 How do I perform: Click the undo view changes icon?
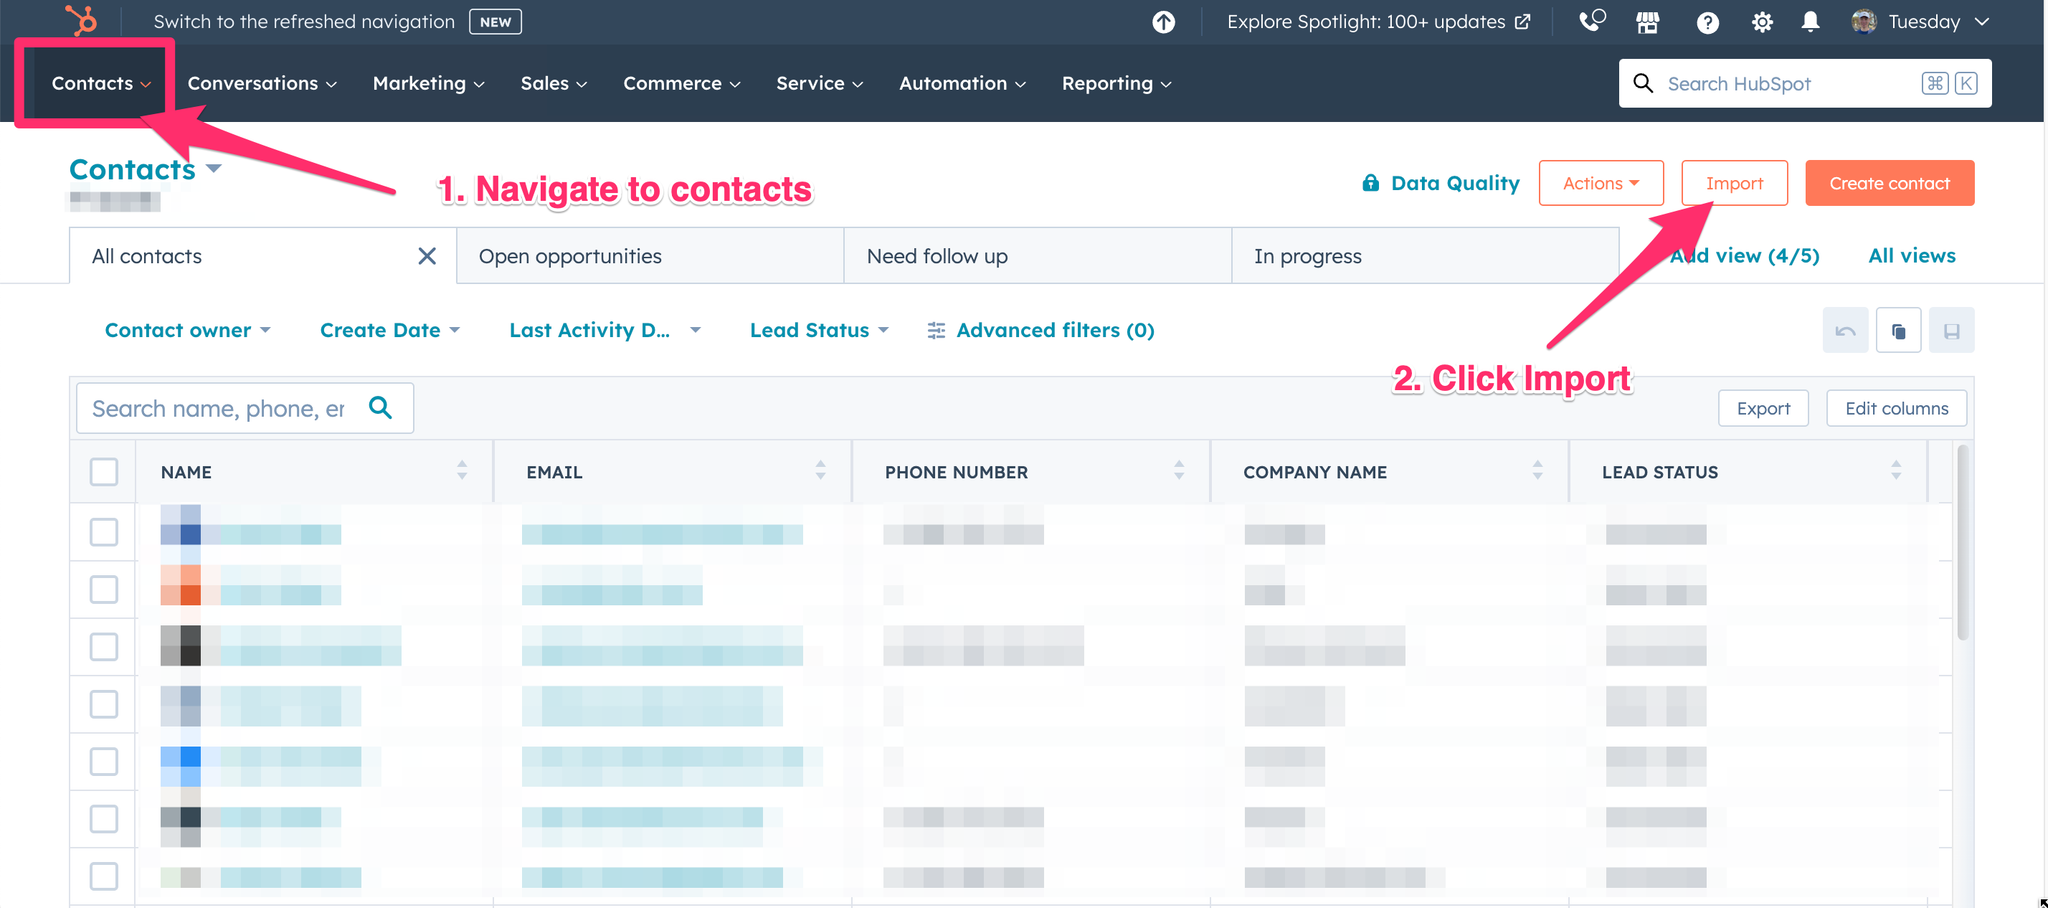click(x=1845, y=330)
